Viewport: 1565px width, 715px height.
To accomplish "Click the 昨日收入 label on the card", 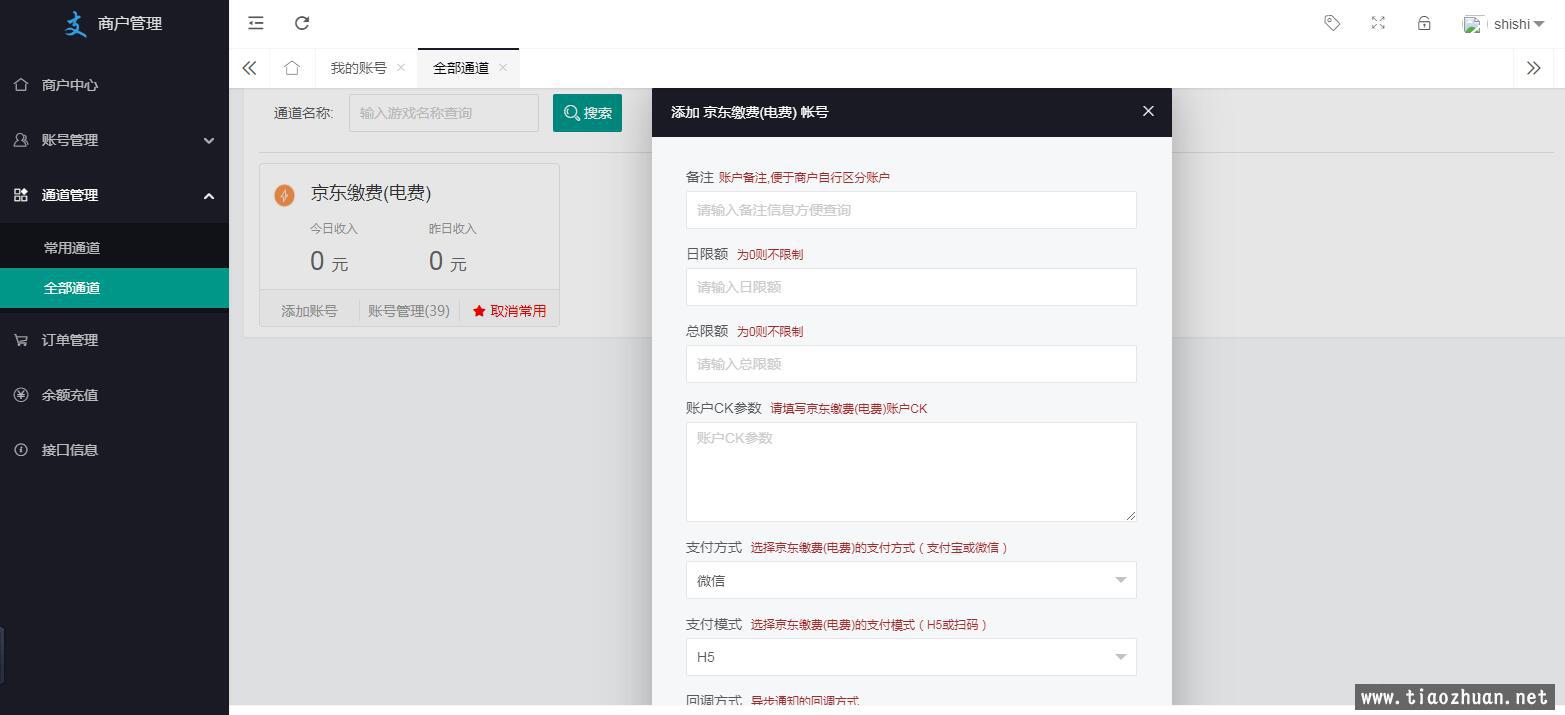I will (x=453, y=229).
